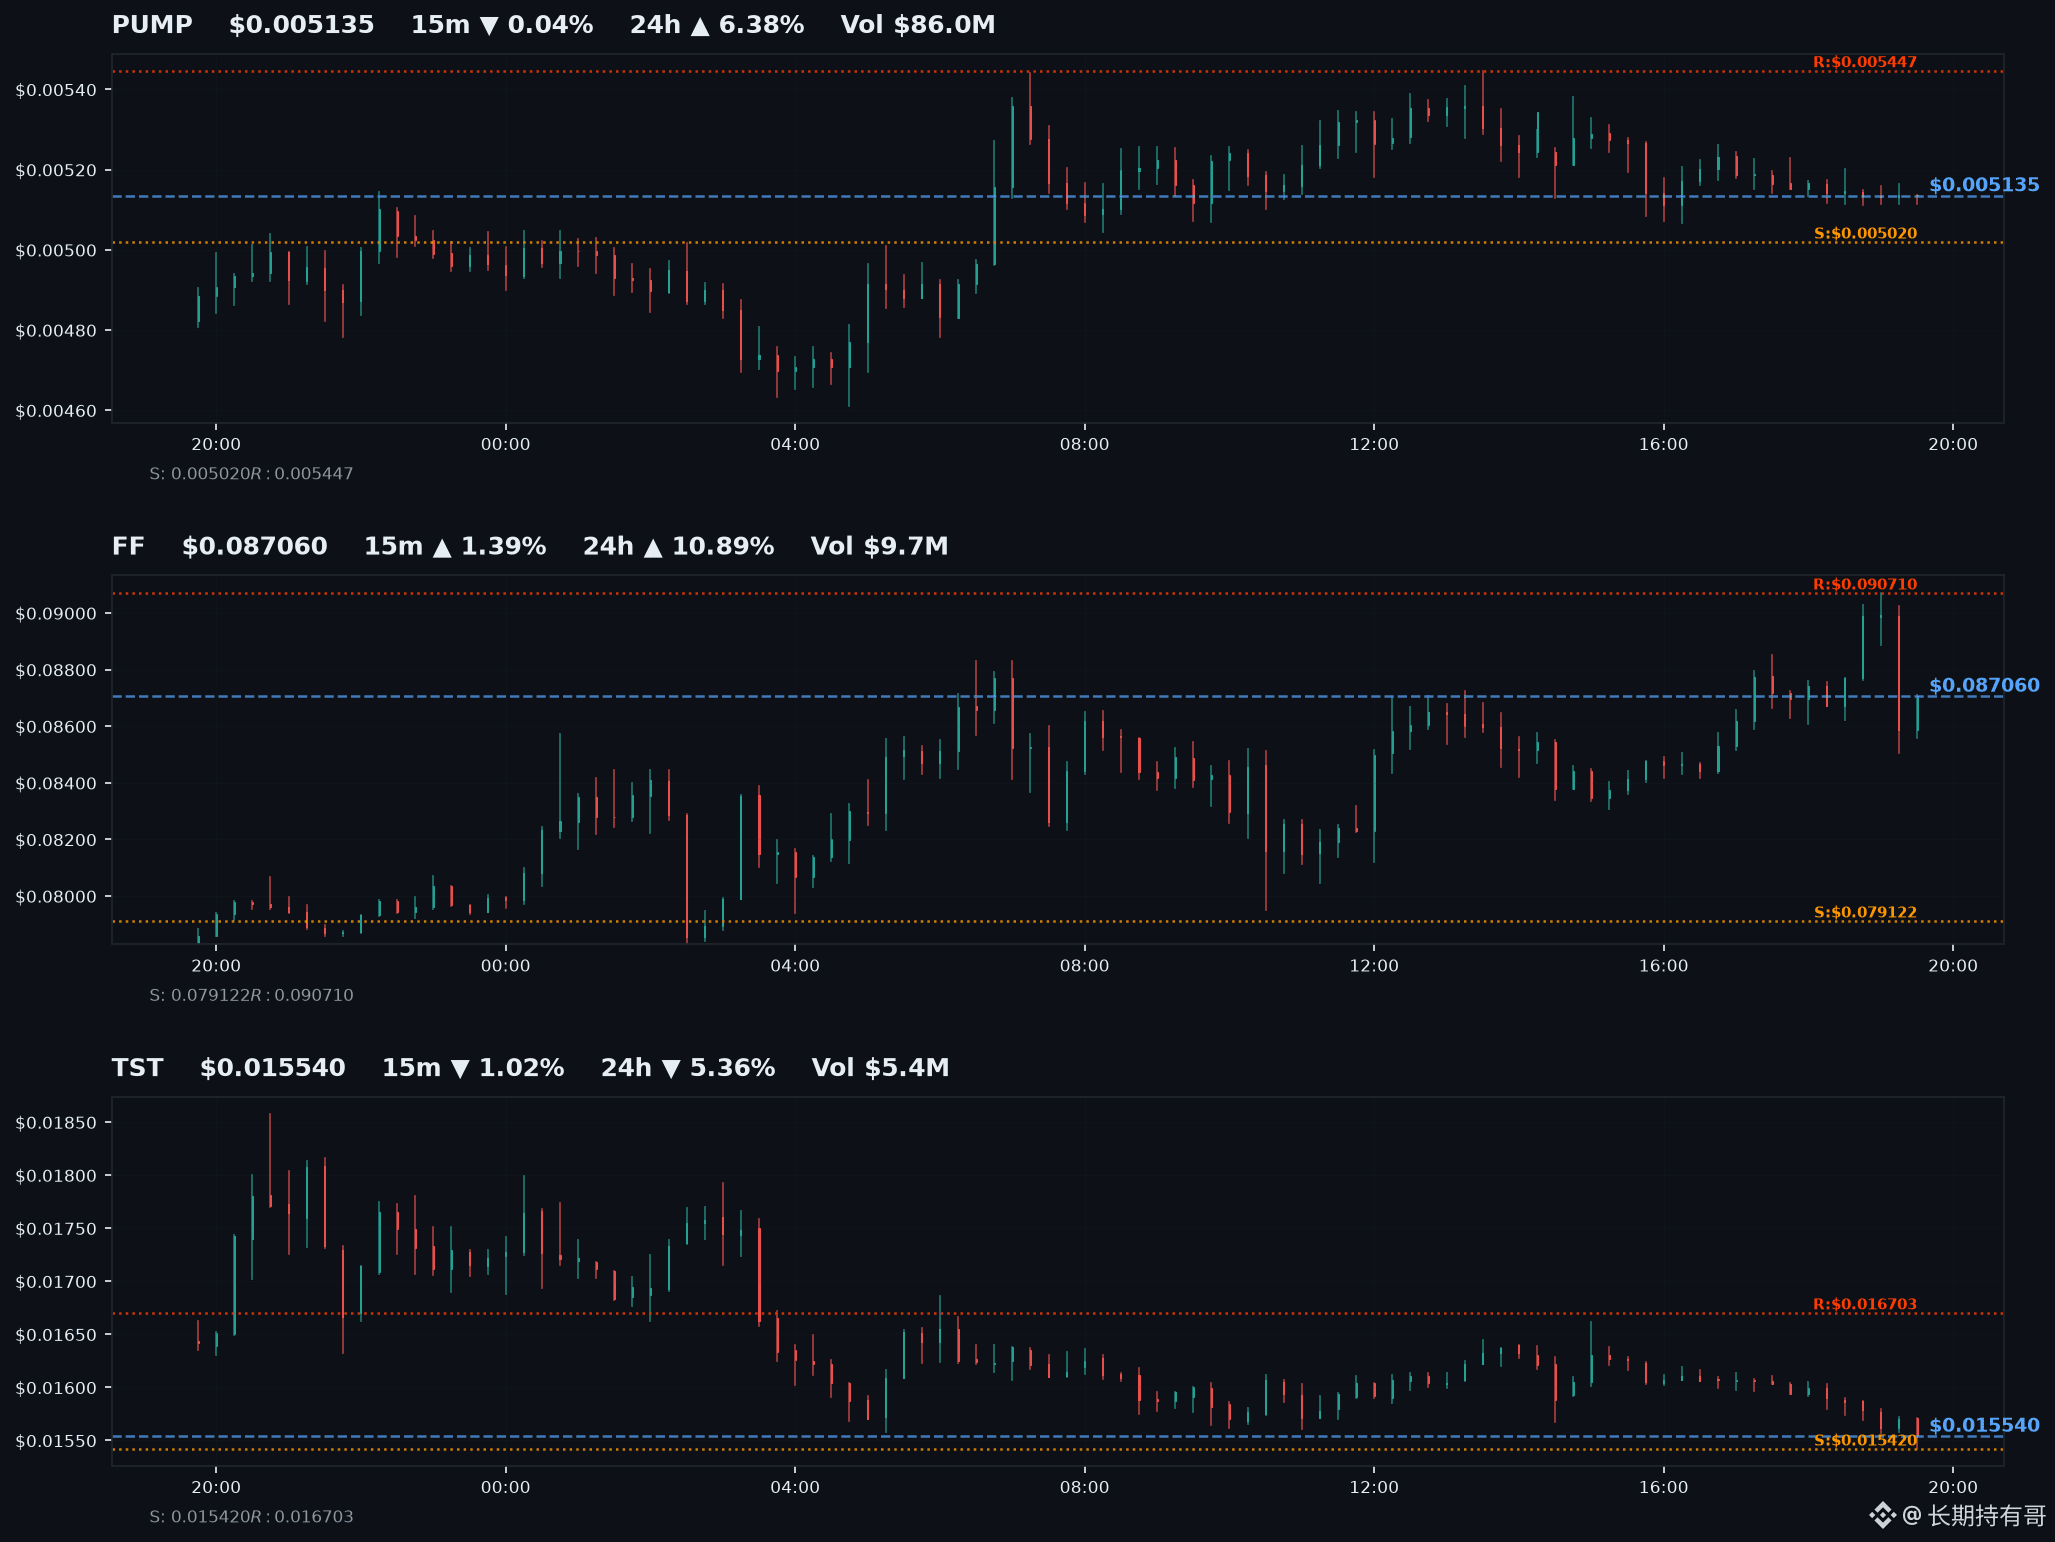Click the 04:00 time label under the TST chart

point(795,1487)
